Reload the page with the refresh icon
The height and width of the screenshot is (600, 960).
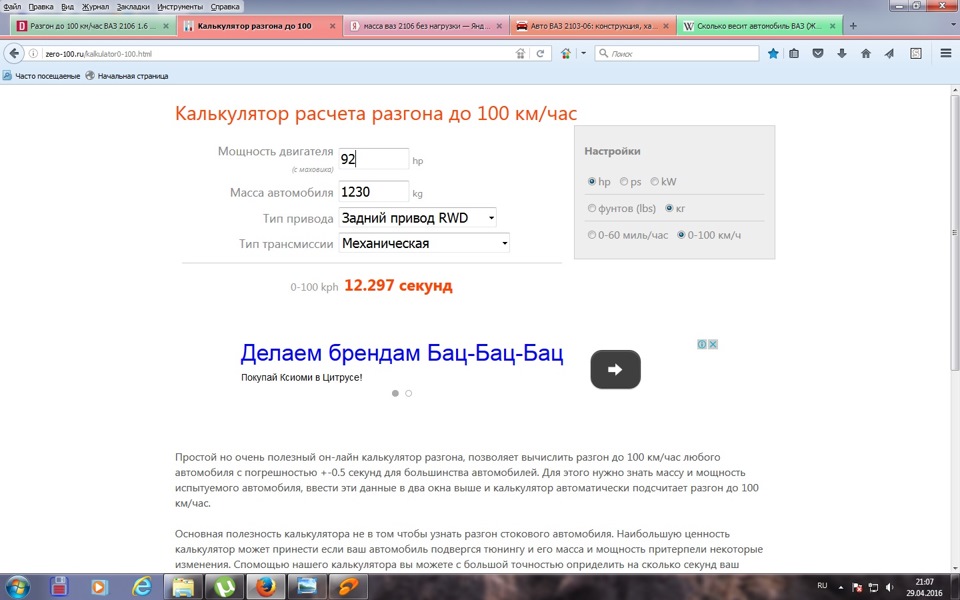tap(541, 53)
